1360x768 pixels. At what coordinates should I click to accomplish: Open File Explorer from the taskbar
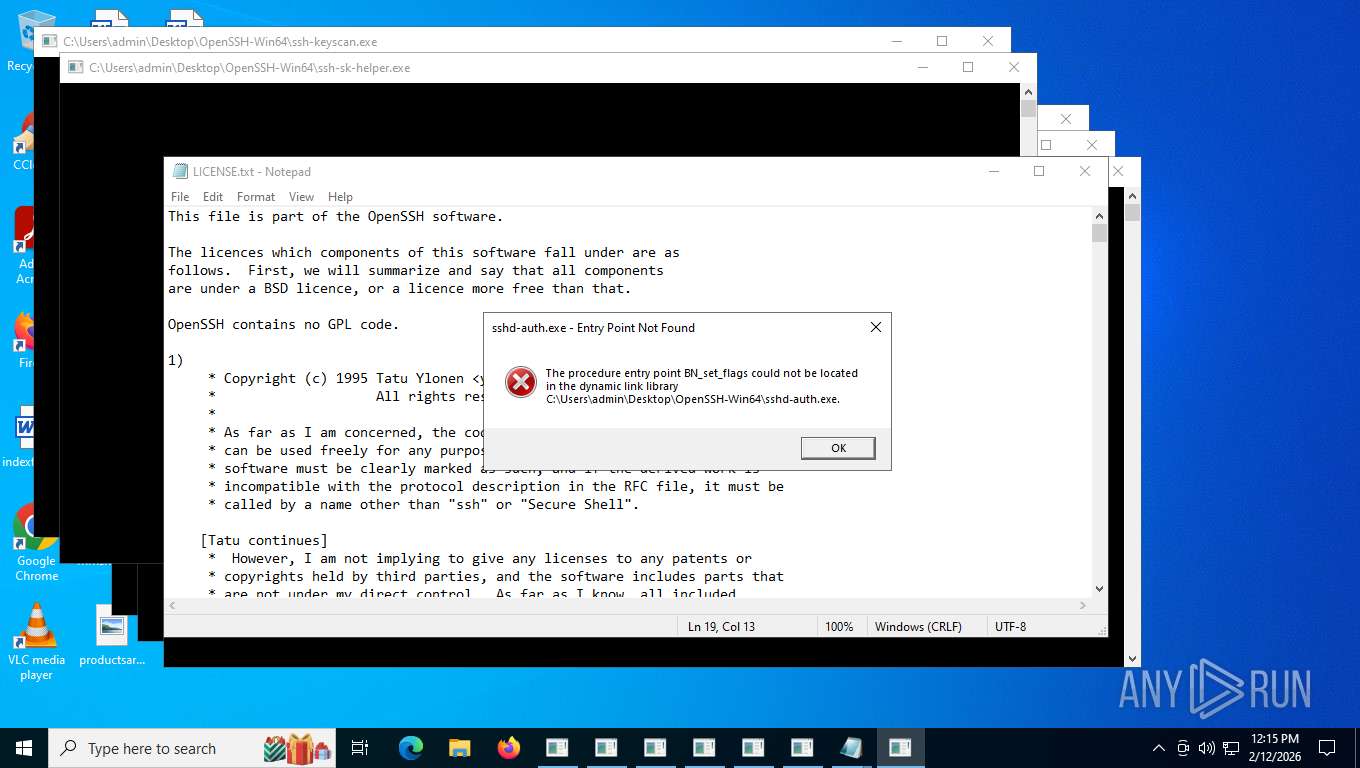(x=460, y=748)
